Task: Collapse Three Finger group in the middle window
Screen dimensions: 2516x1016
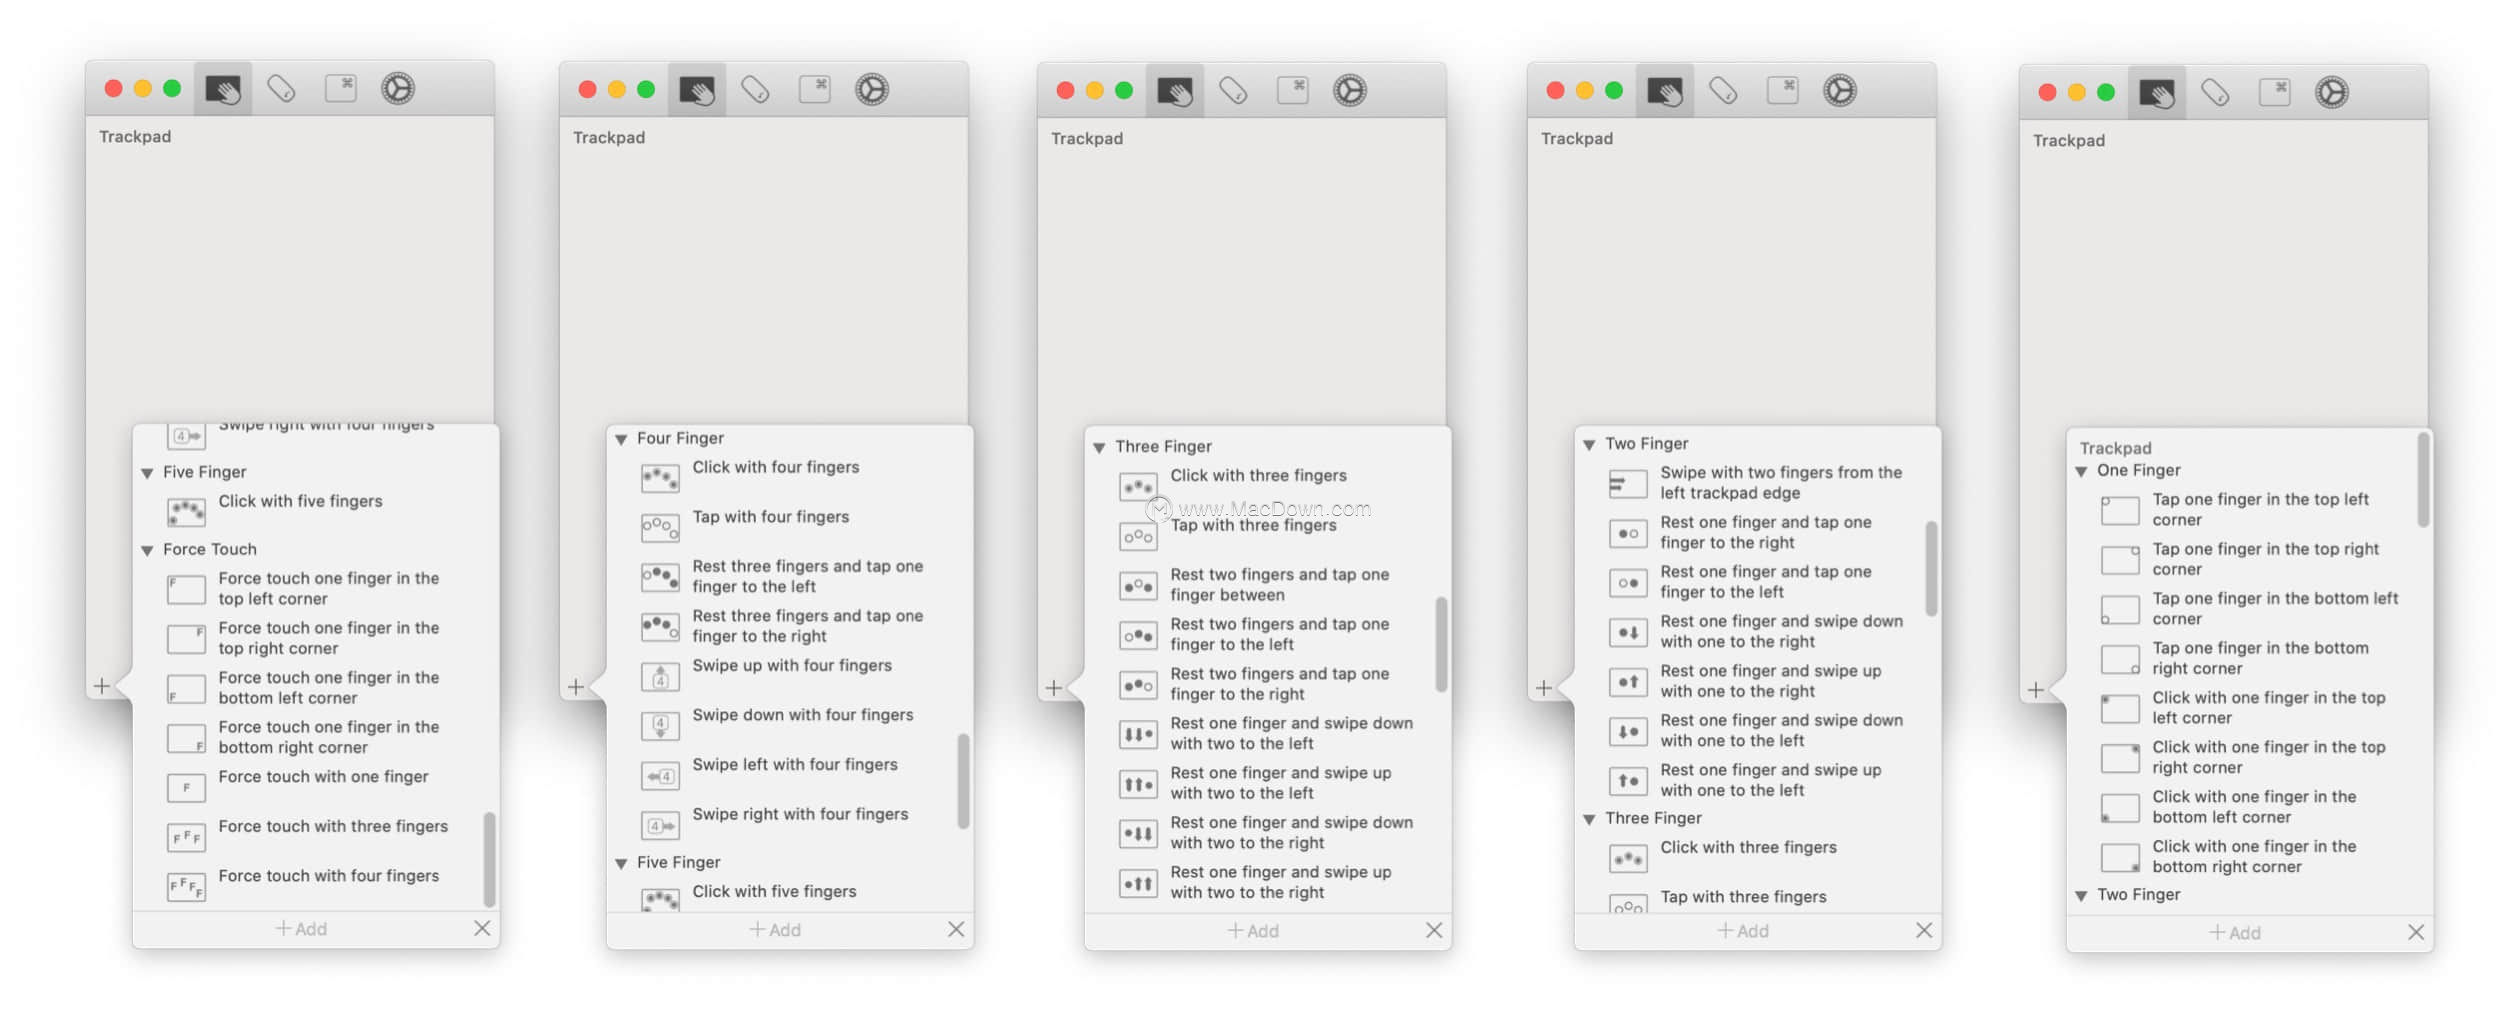Action: point(1099,448)
